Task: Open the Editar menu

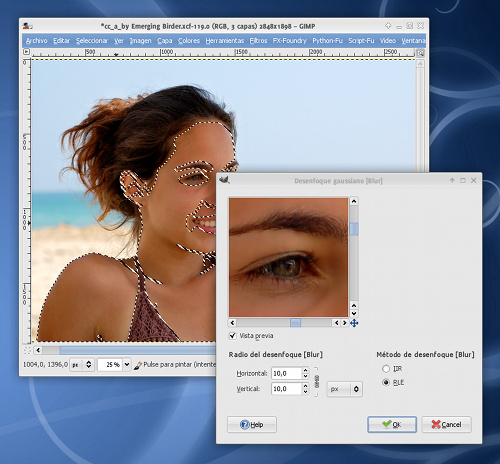Action: coord(61,41)
